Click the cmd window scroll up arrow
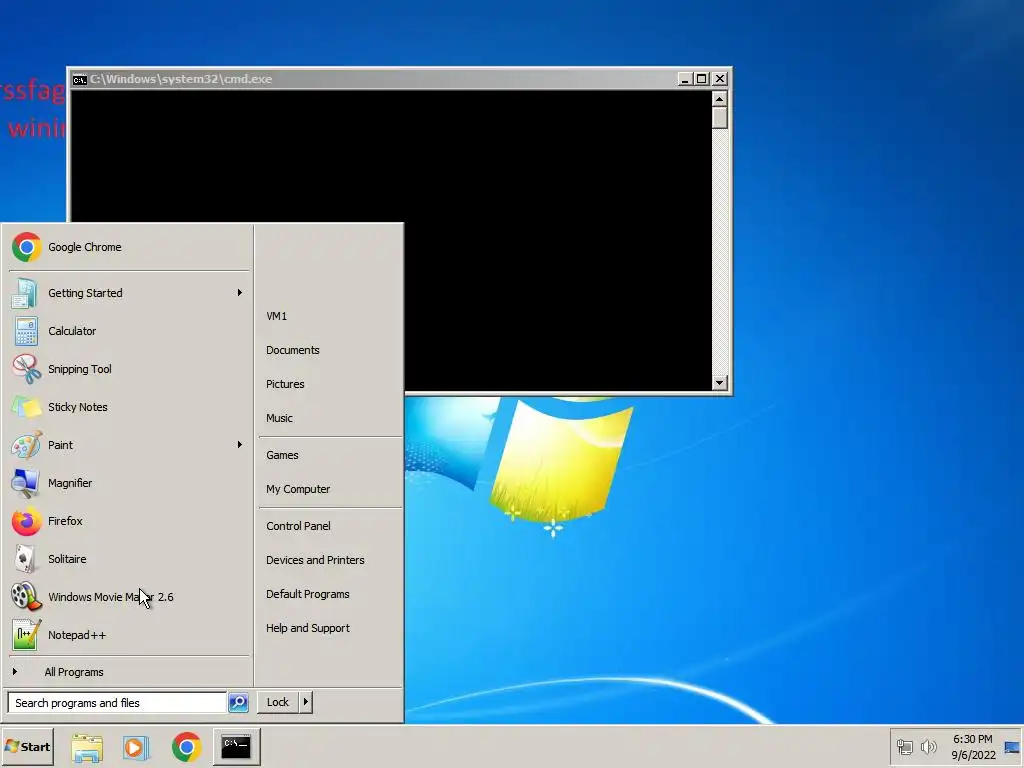 [720, 99]
